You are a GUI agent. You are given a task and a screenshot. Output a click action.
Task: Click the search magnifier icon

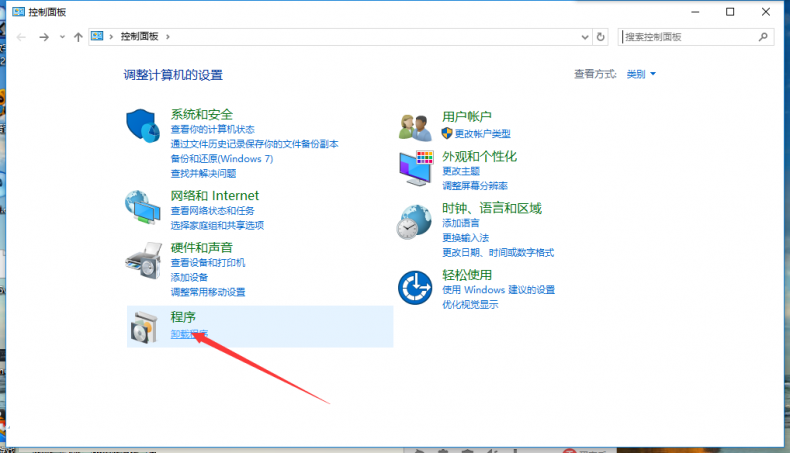point(763,37)
